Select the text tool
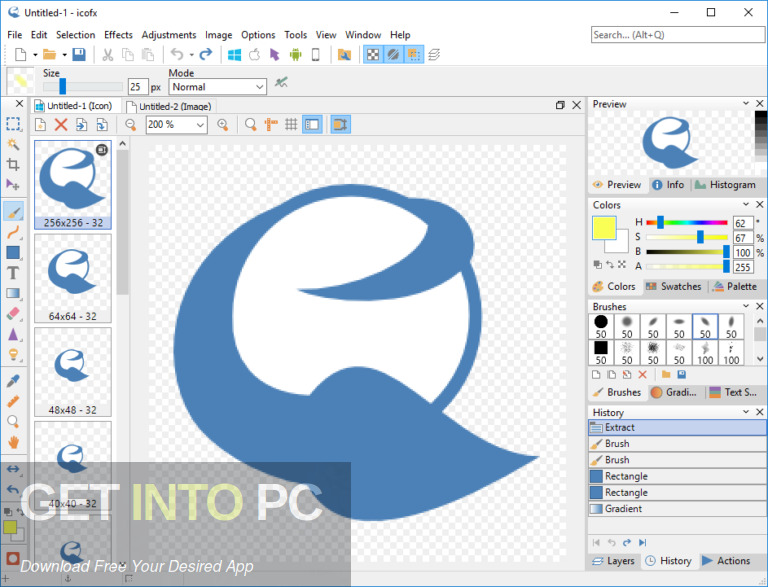This screenshot has width=768, height=587. [13, 273]
